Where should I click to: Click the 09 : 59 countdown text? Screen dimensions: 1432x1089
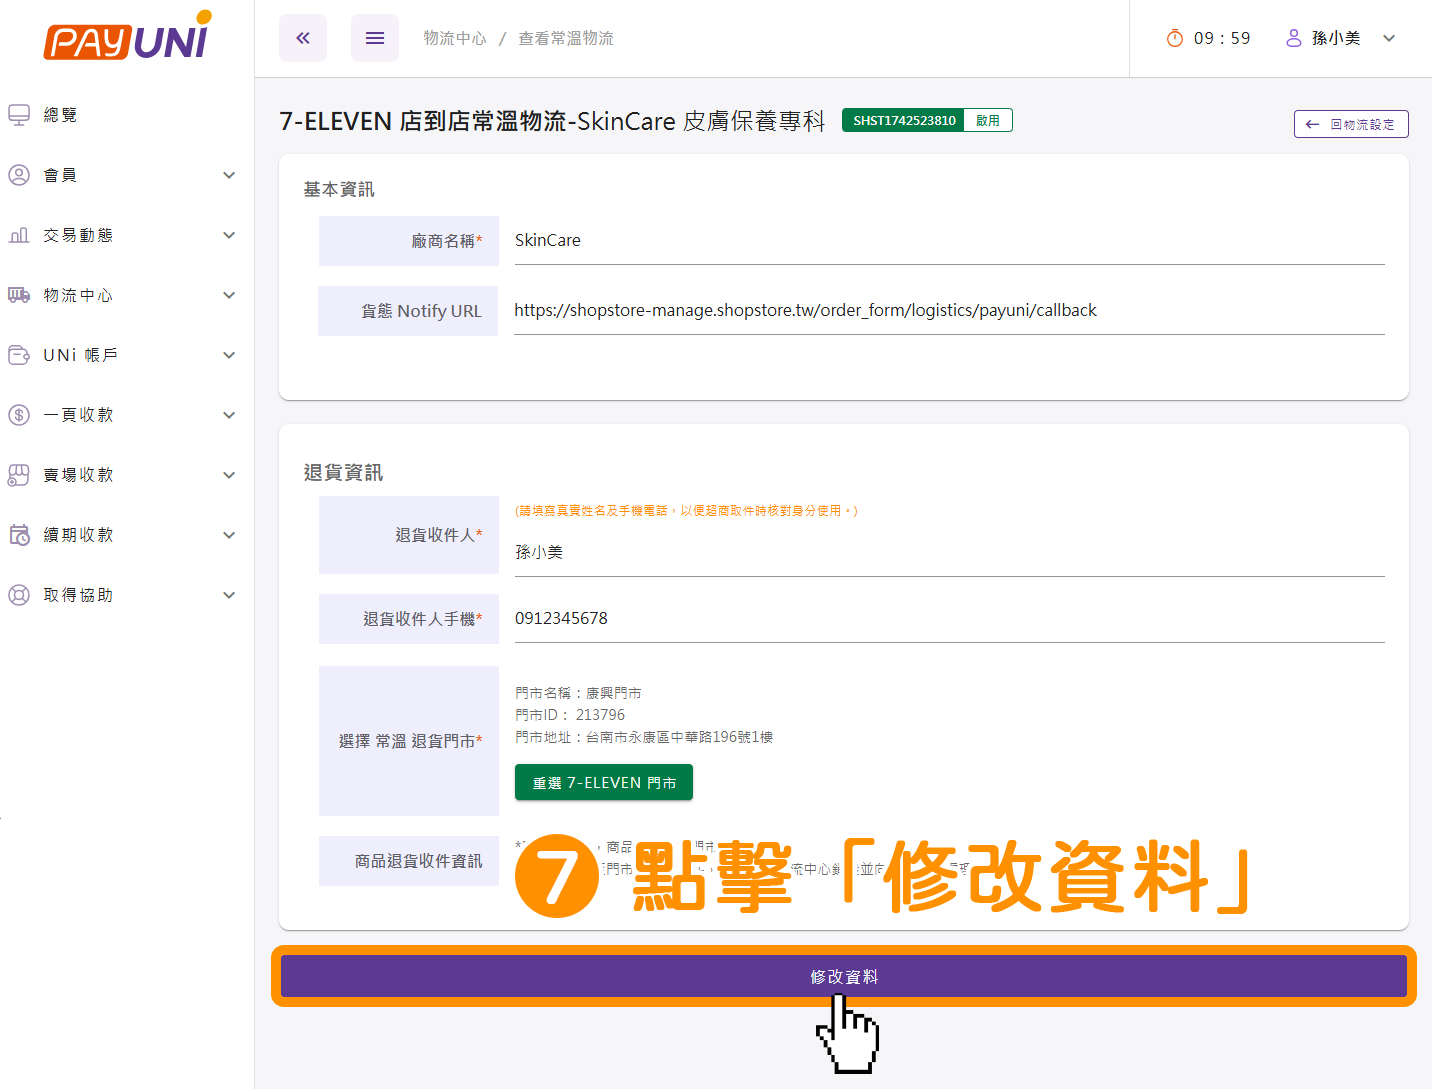pyautogui.click(x=1222, y=38)
